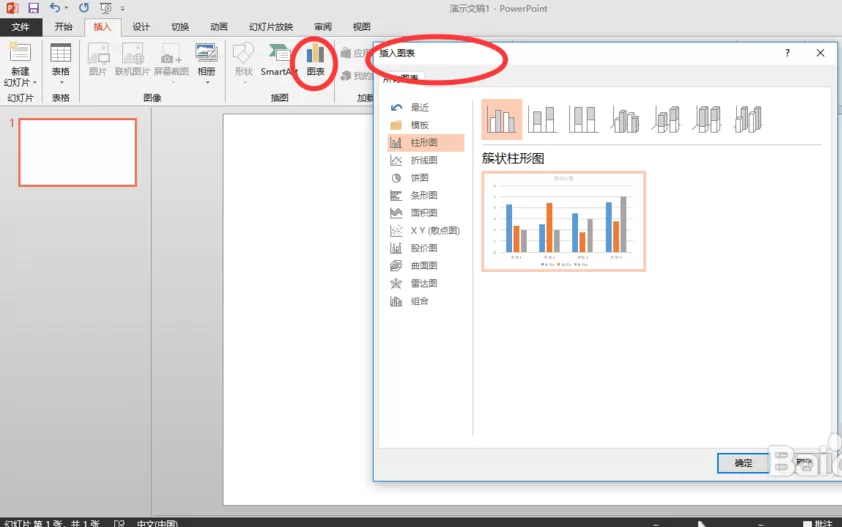Pick the 100% stacked column chart icon
Screen dimensions: 842x527
point(583,119)
